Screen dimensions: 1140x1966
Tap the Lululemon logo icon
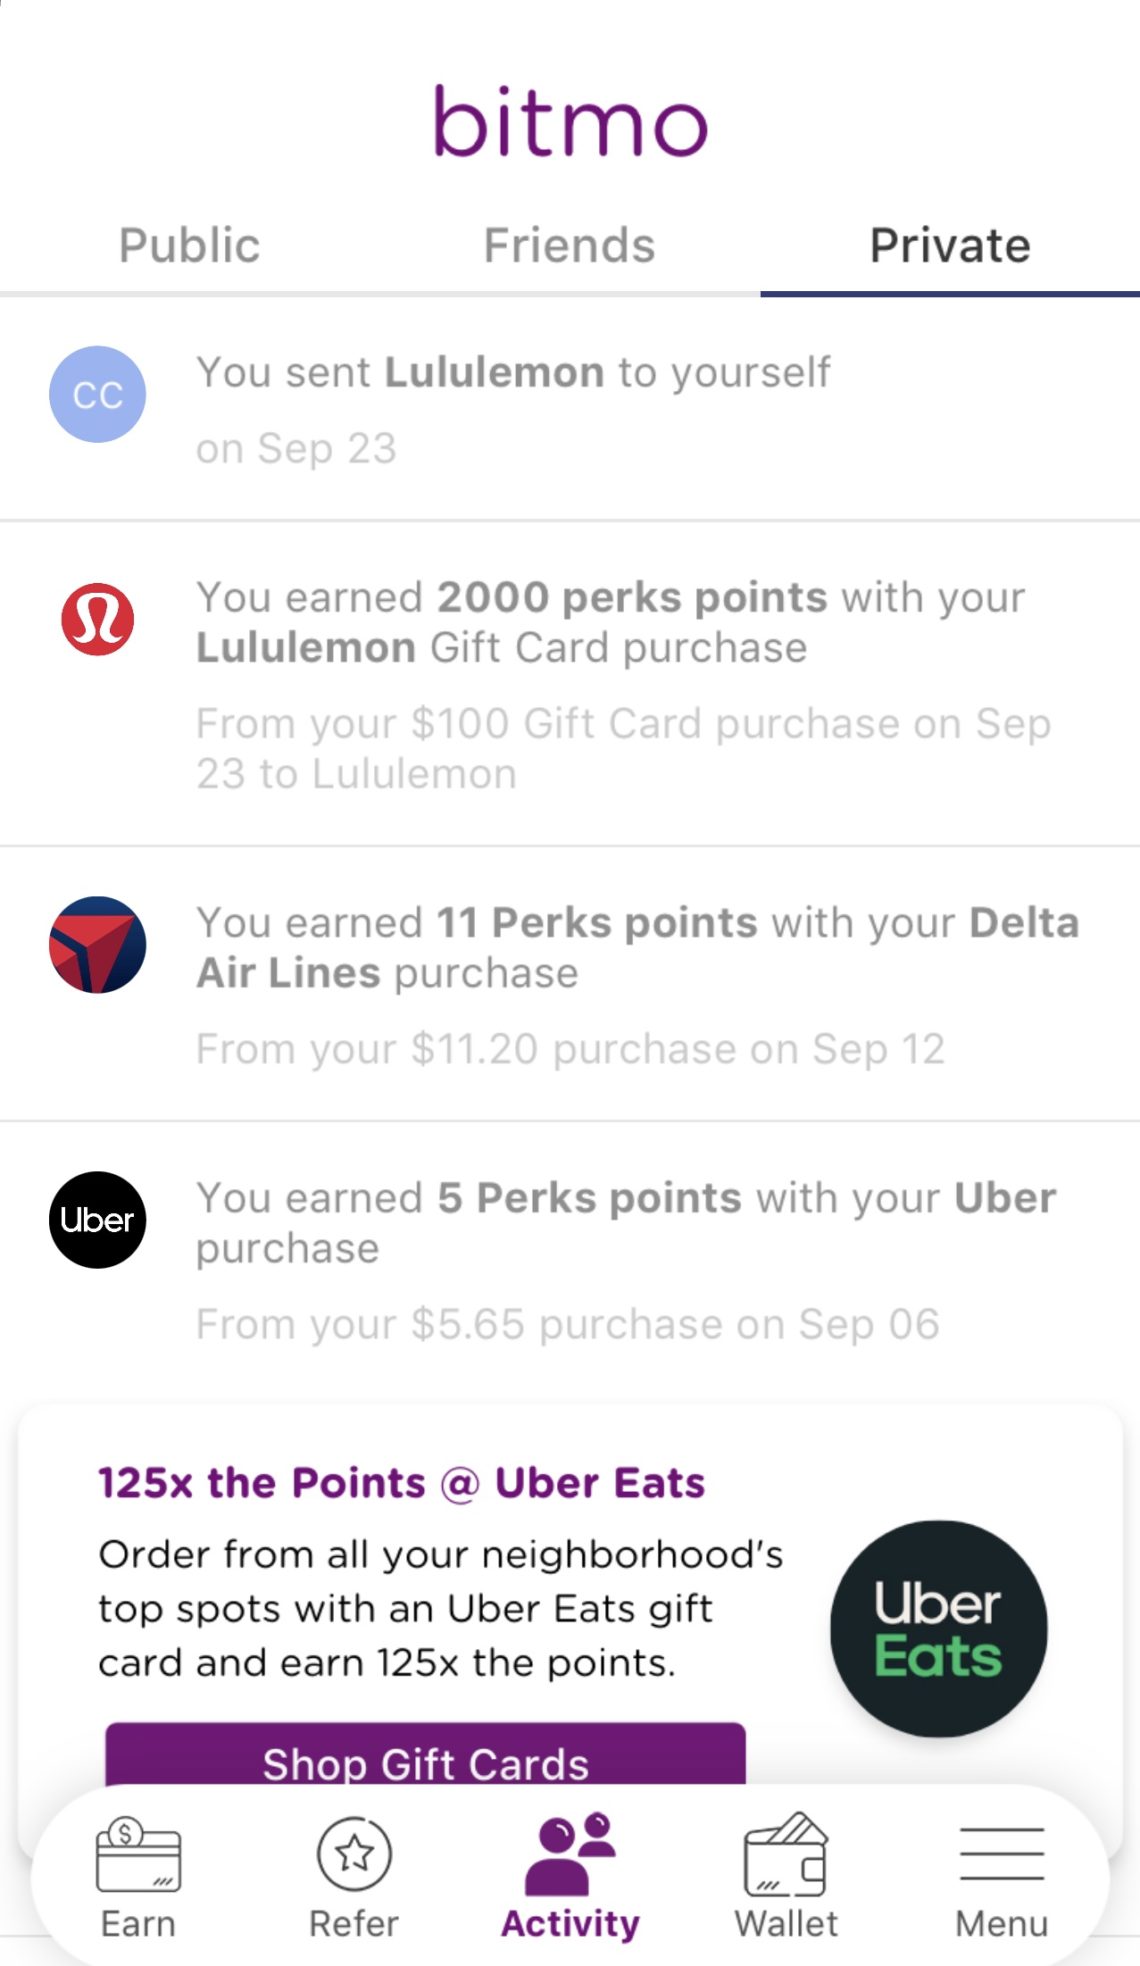coord(97,619)
